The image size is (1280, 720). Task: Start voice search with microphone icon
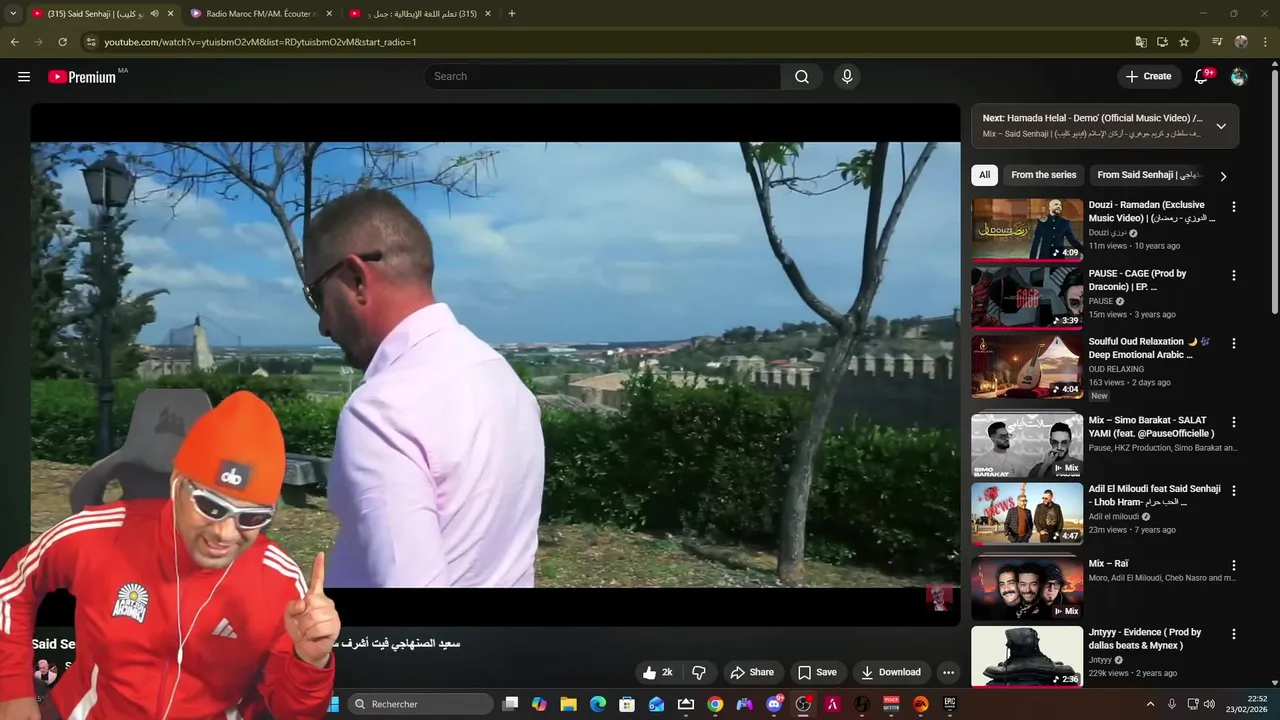[847, 76]
